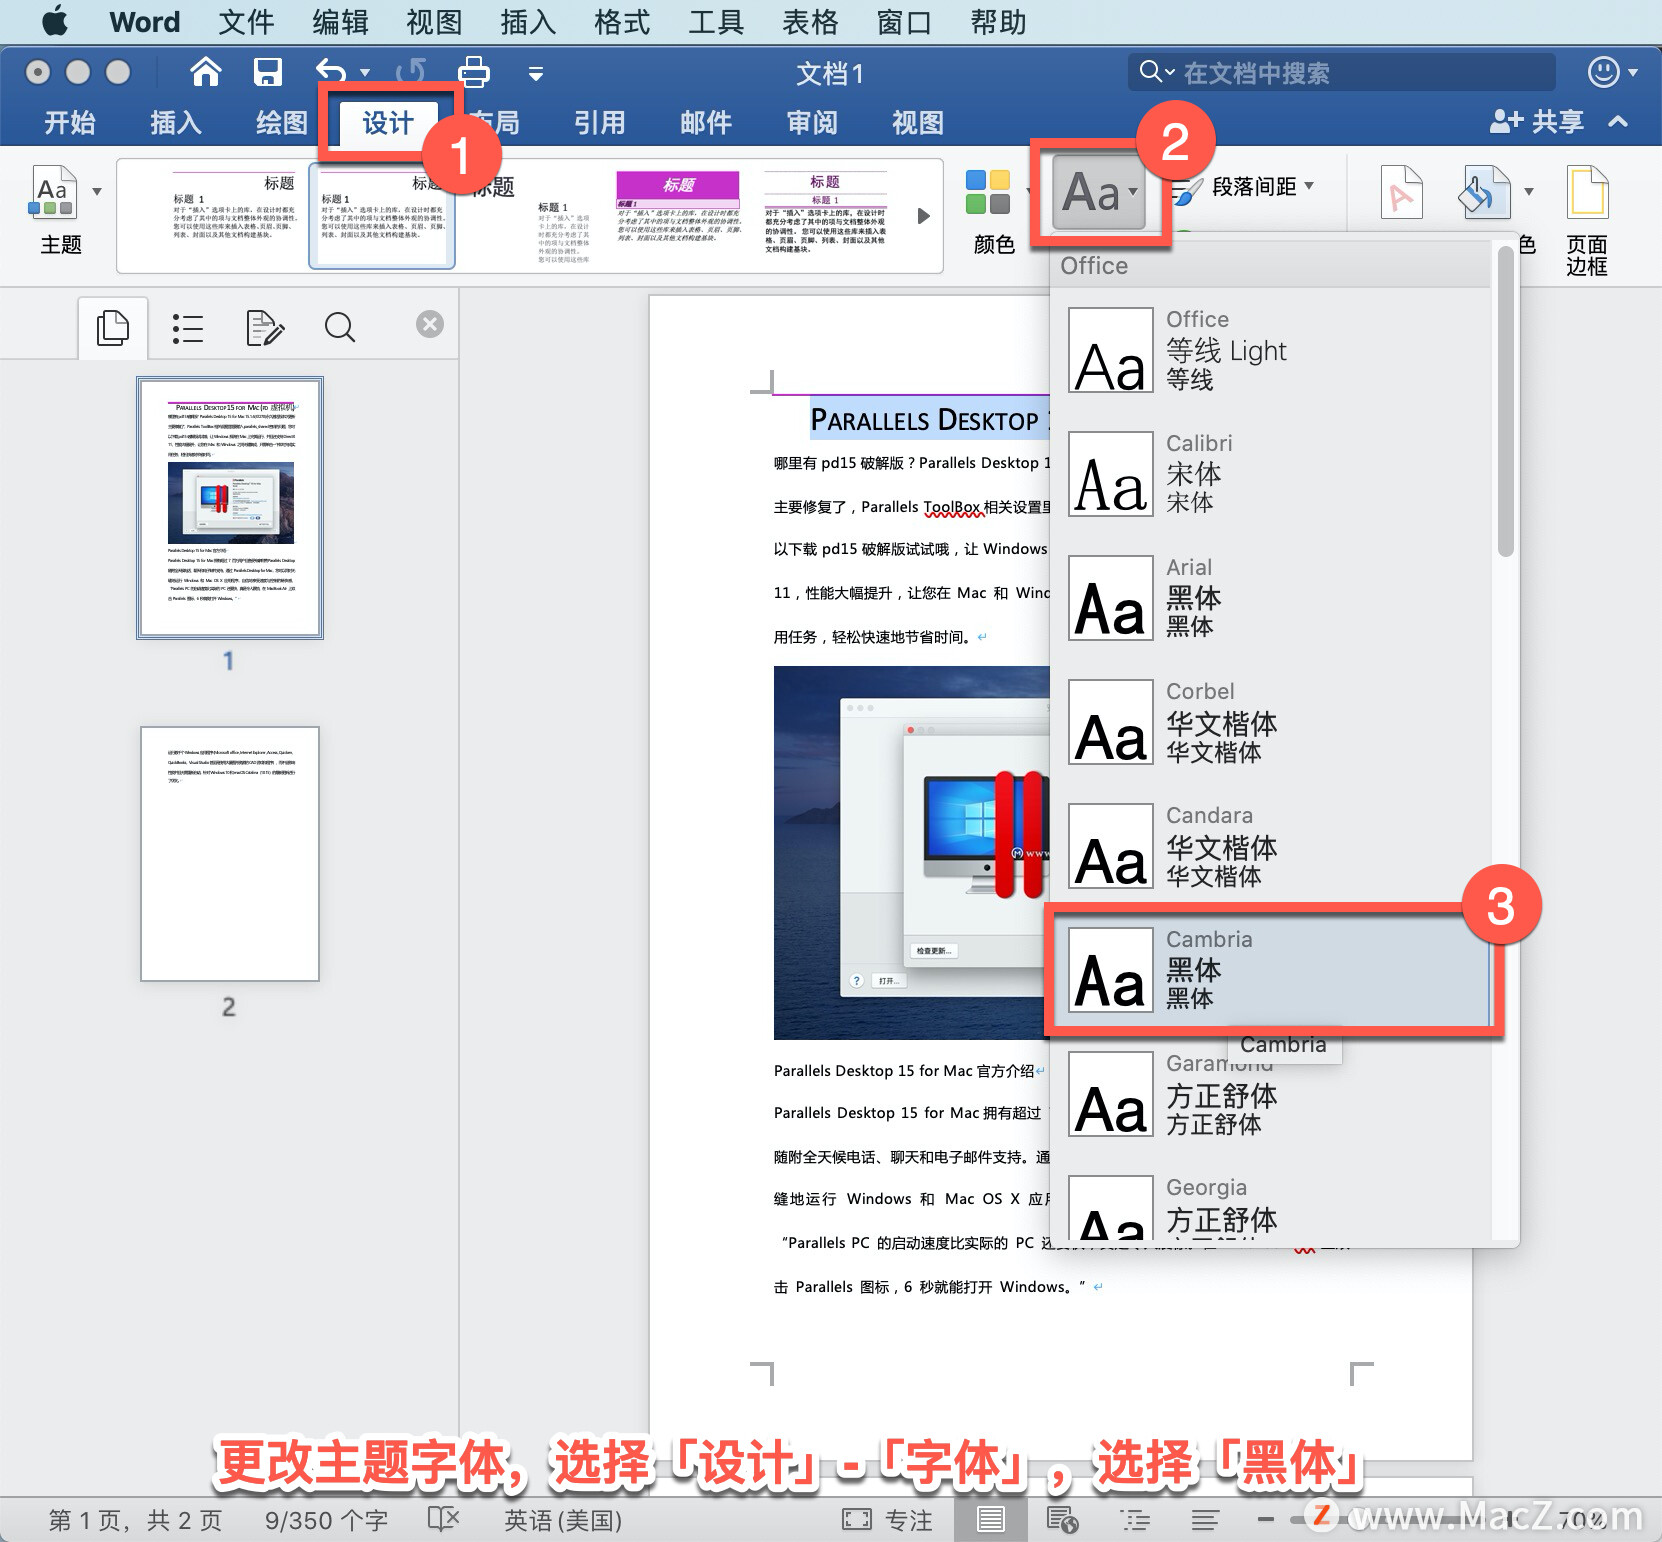Choose the Georgia 方正舒体 font theme
Screen dimensions: 1662x1542
tap(1270, 1208)
